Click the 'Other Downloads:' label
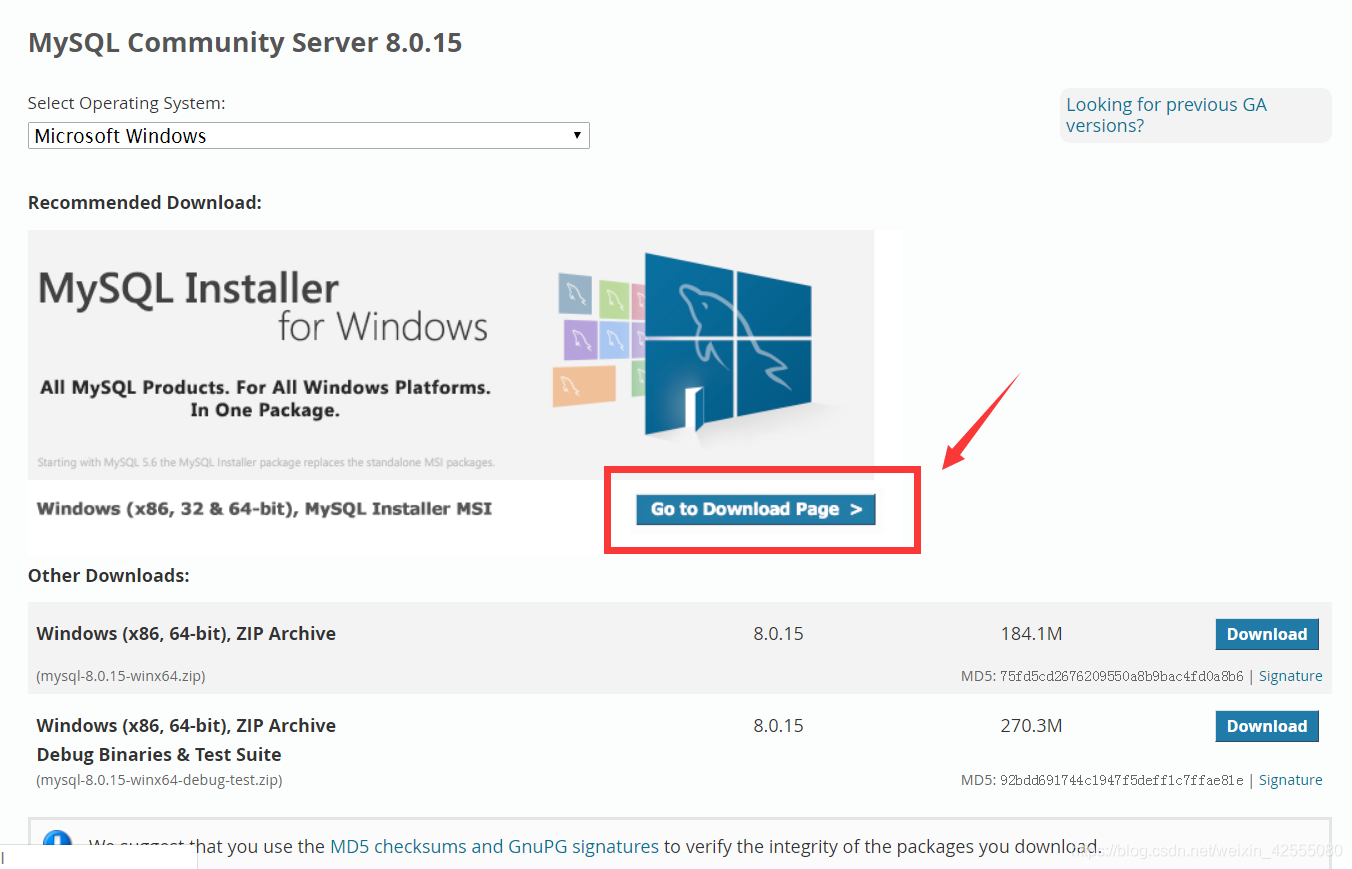1352x869 pixels. [108, 576]
